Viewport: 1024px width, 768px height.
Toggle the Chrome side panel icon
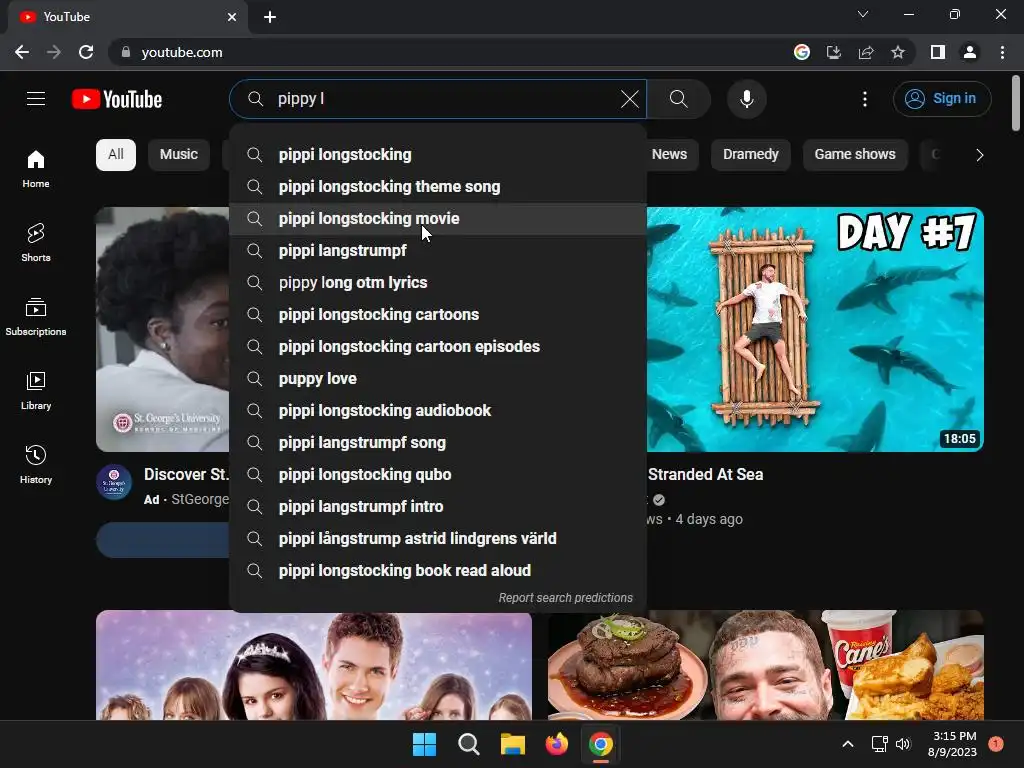[938, 52]
